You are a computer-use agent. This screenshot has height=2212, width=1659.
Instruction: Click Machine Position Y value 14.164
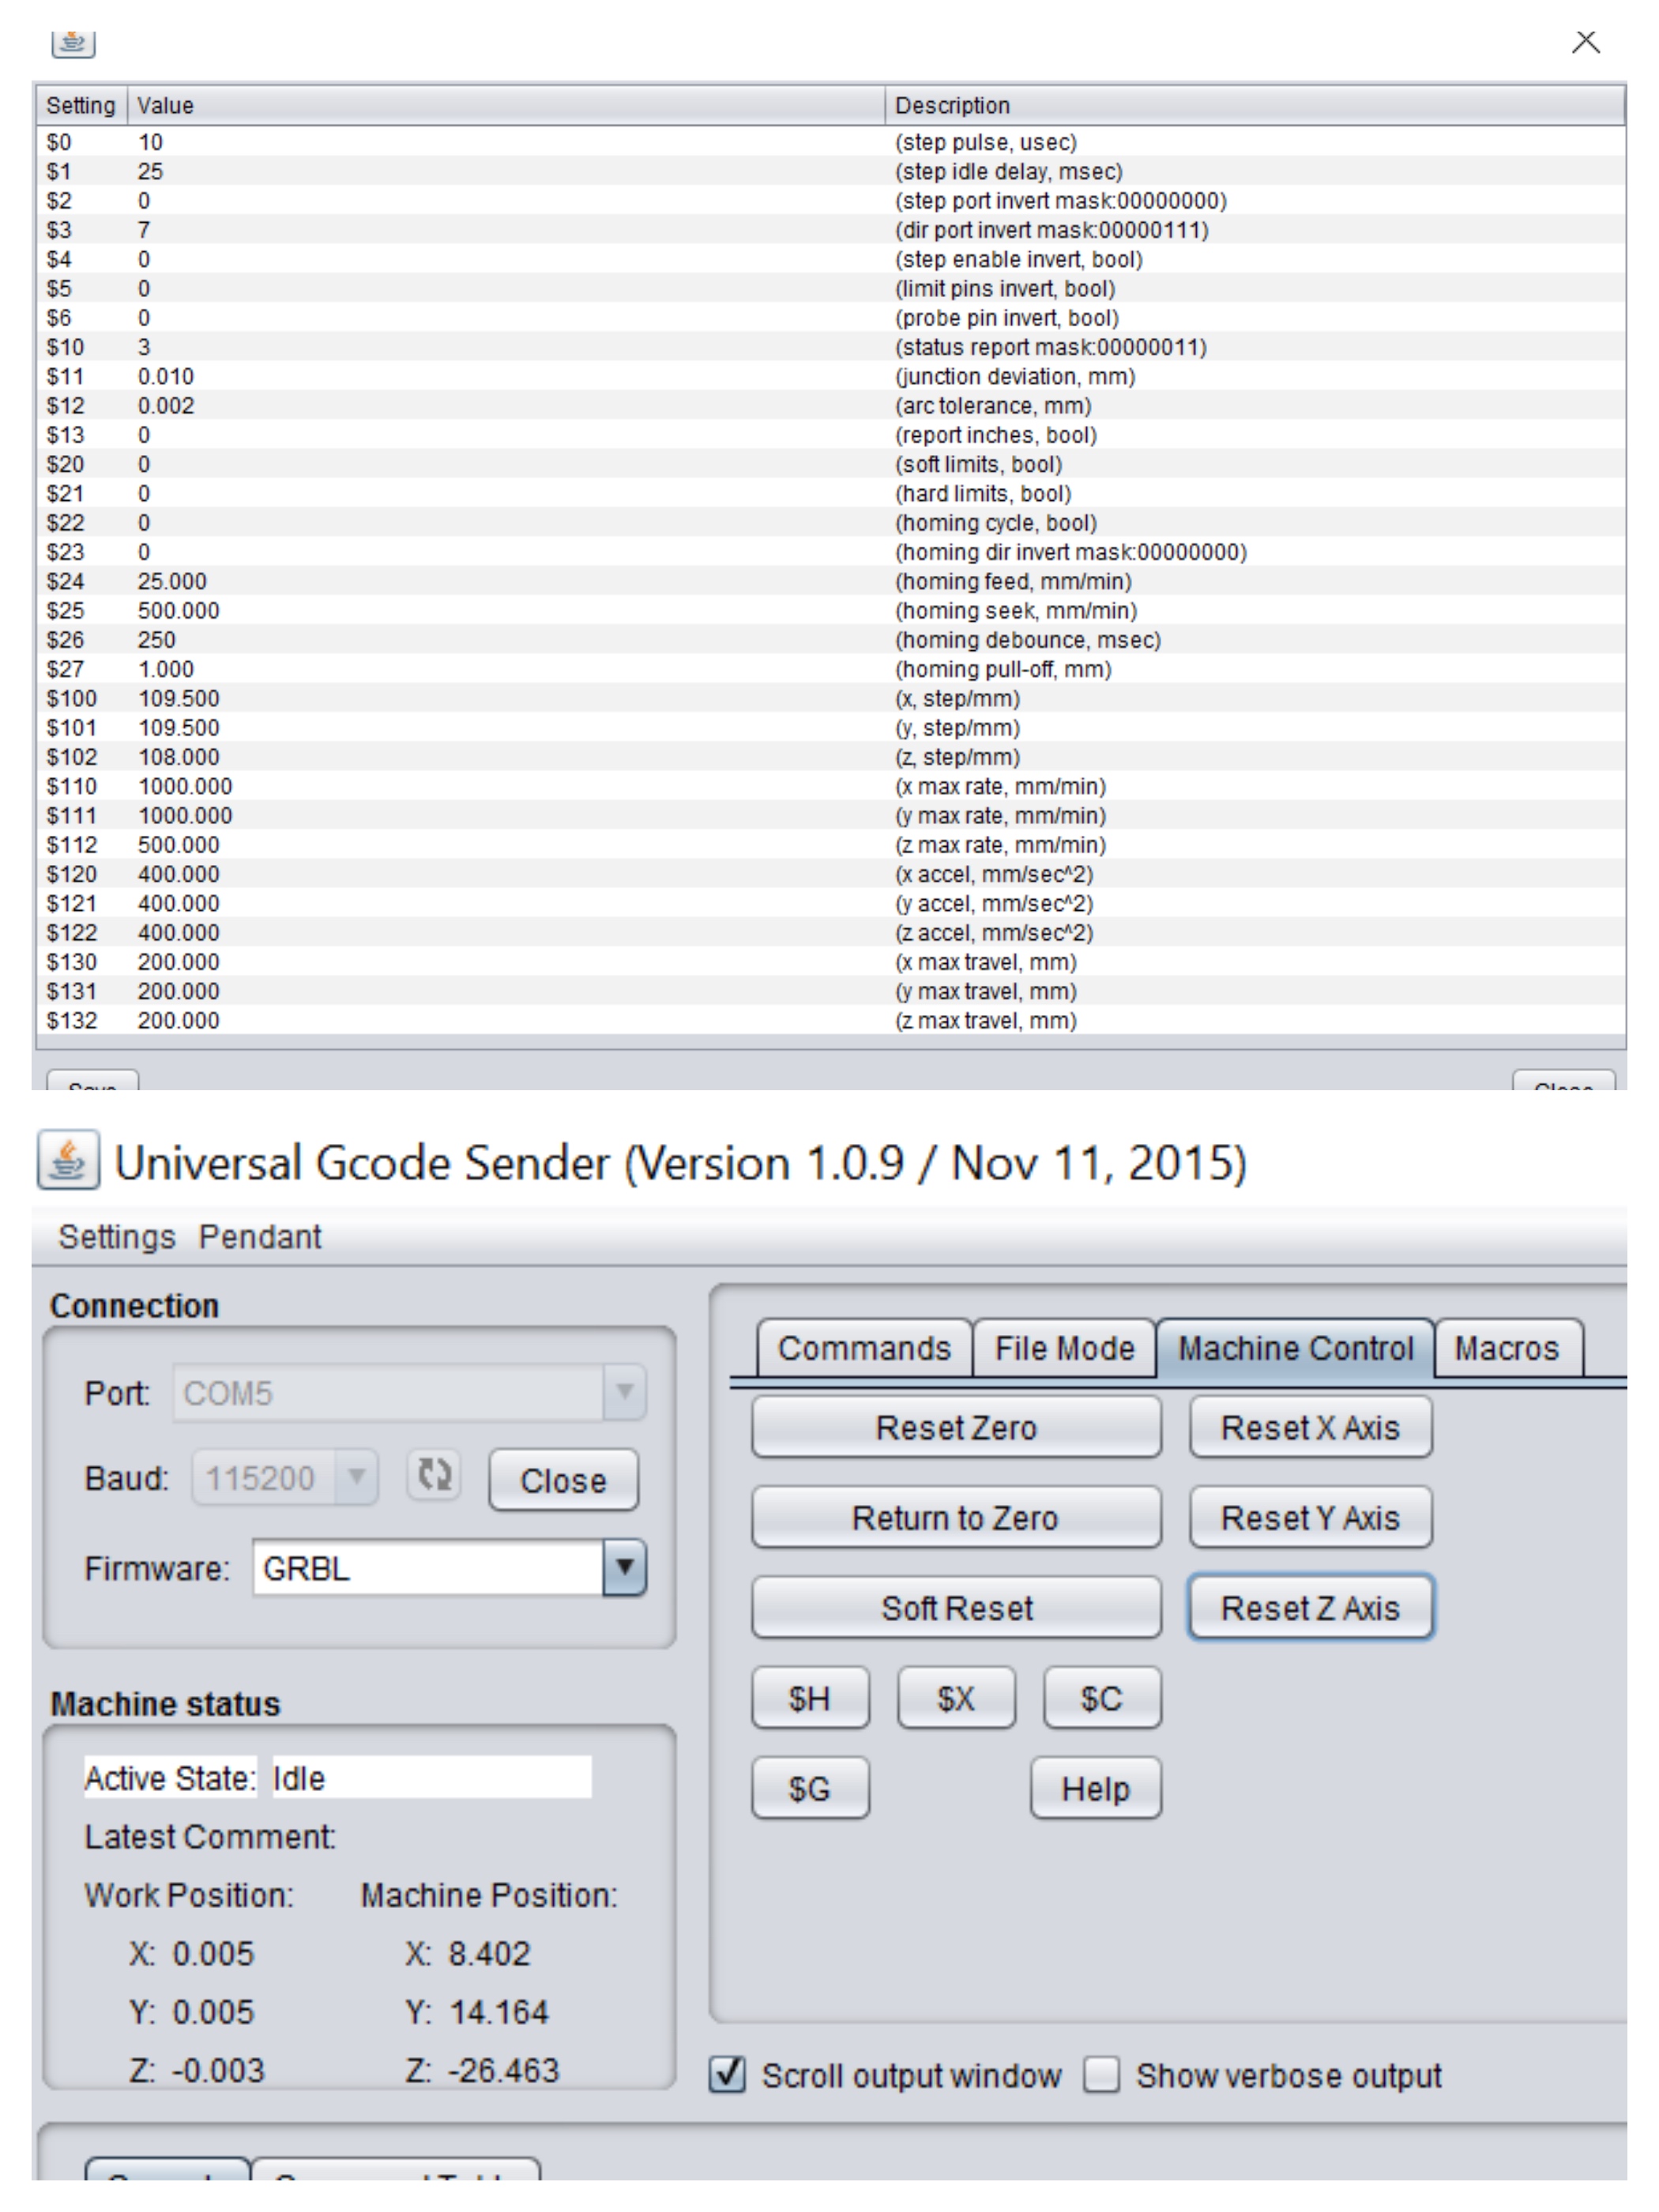(x=498, y=2011)
